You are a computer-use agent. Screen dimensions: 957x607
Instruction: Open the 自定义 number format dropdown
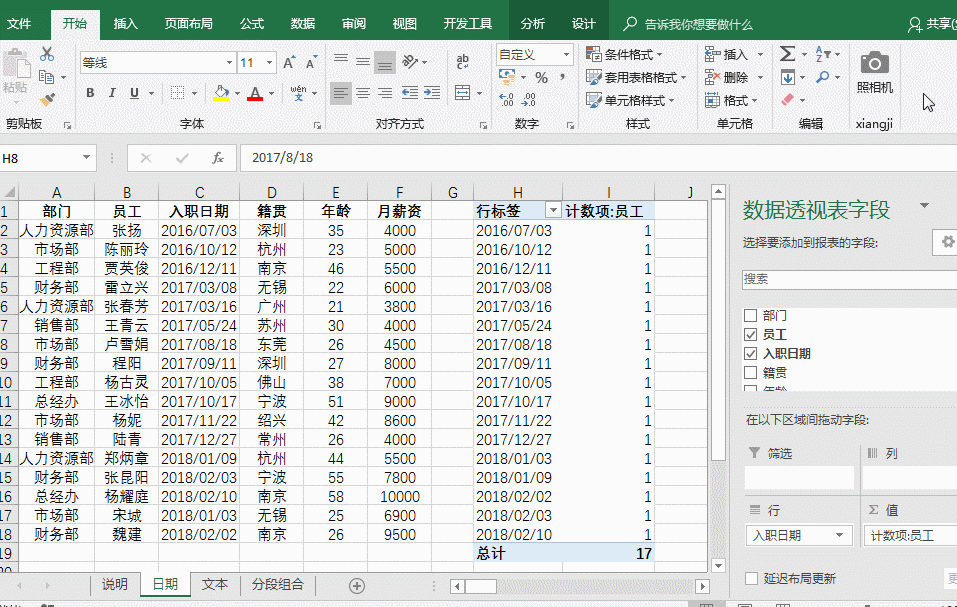pyautogui.click(x=566, y=55)
